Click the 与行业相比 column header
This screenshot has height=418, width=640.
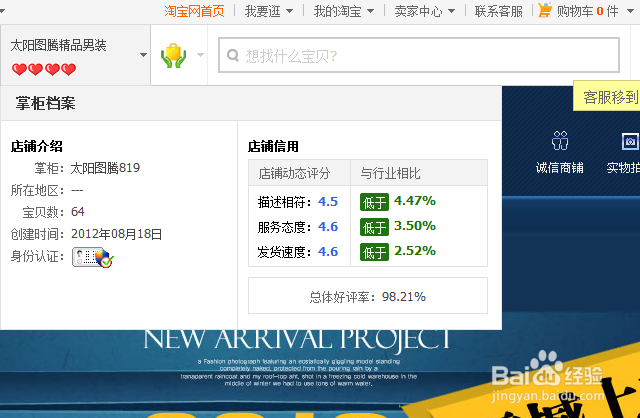click(x=419, y=173)
